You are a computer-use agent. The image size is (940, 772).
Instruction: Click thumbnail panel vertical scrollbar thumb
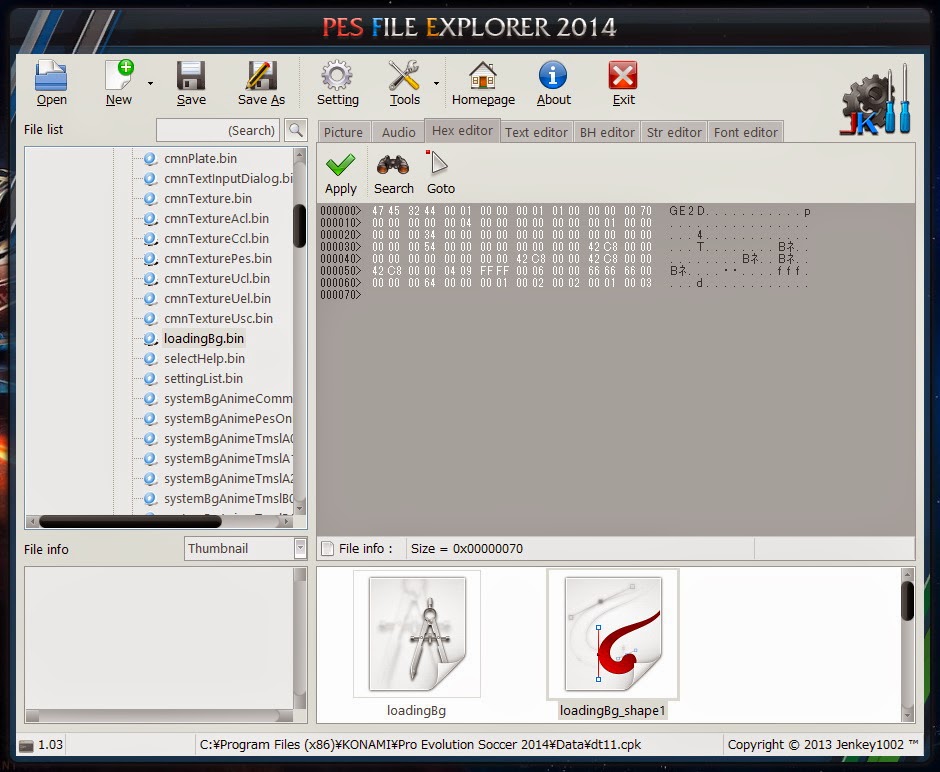[908, 601]
